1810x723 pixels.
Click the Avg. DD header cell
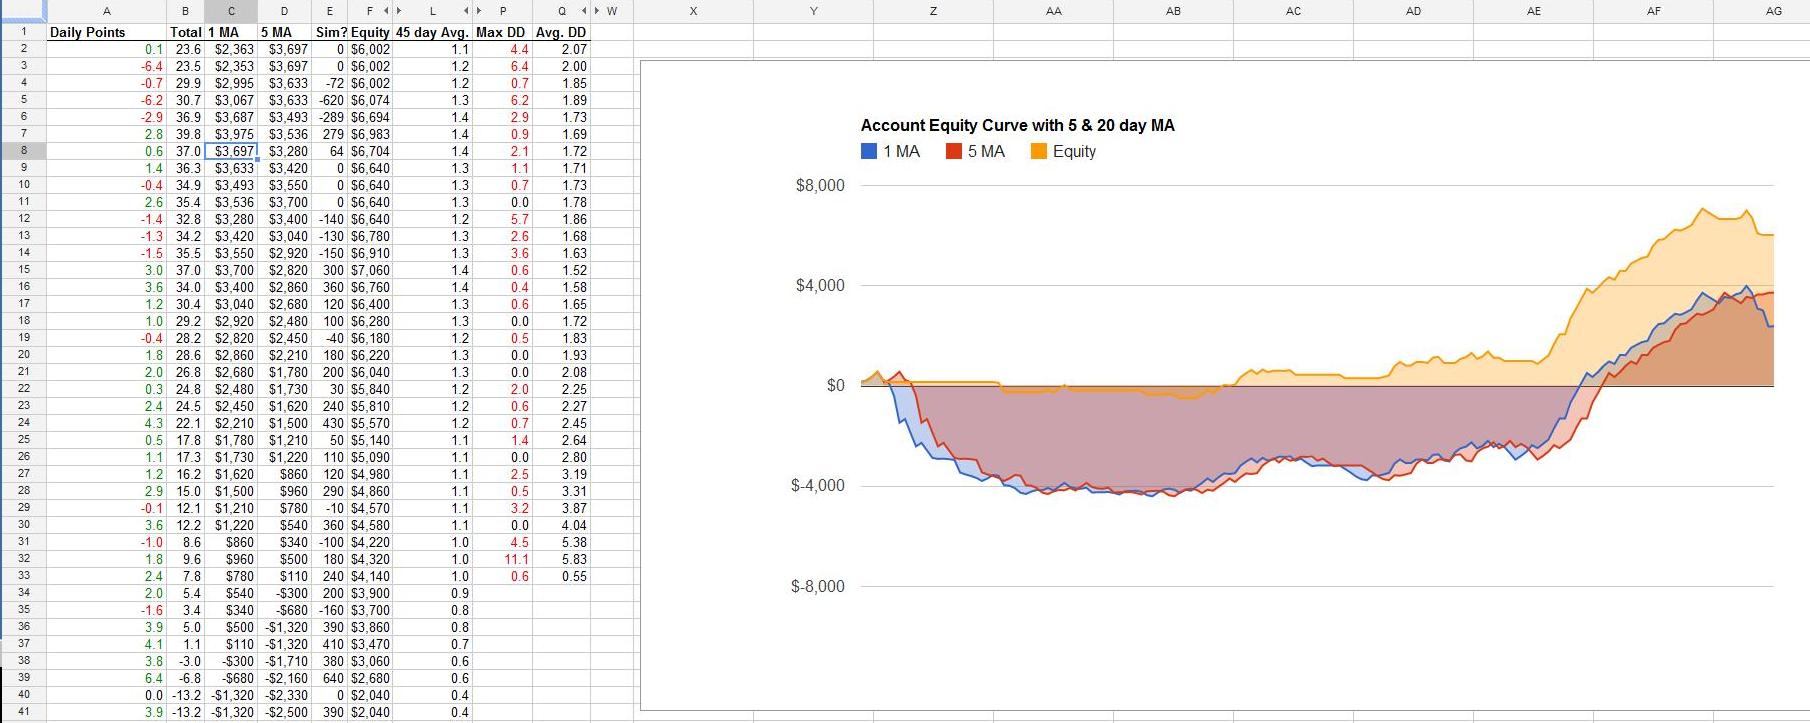click(x=561, y=32)
